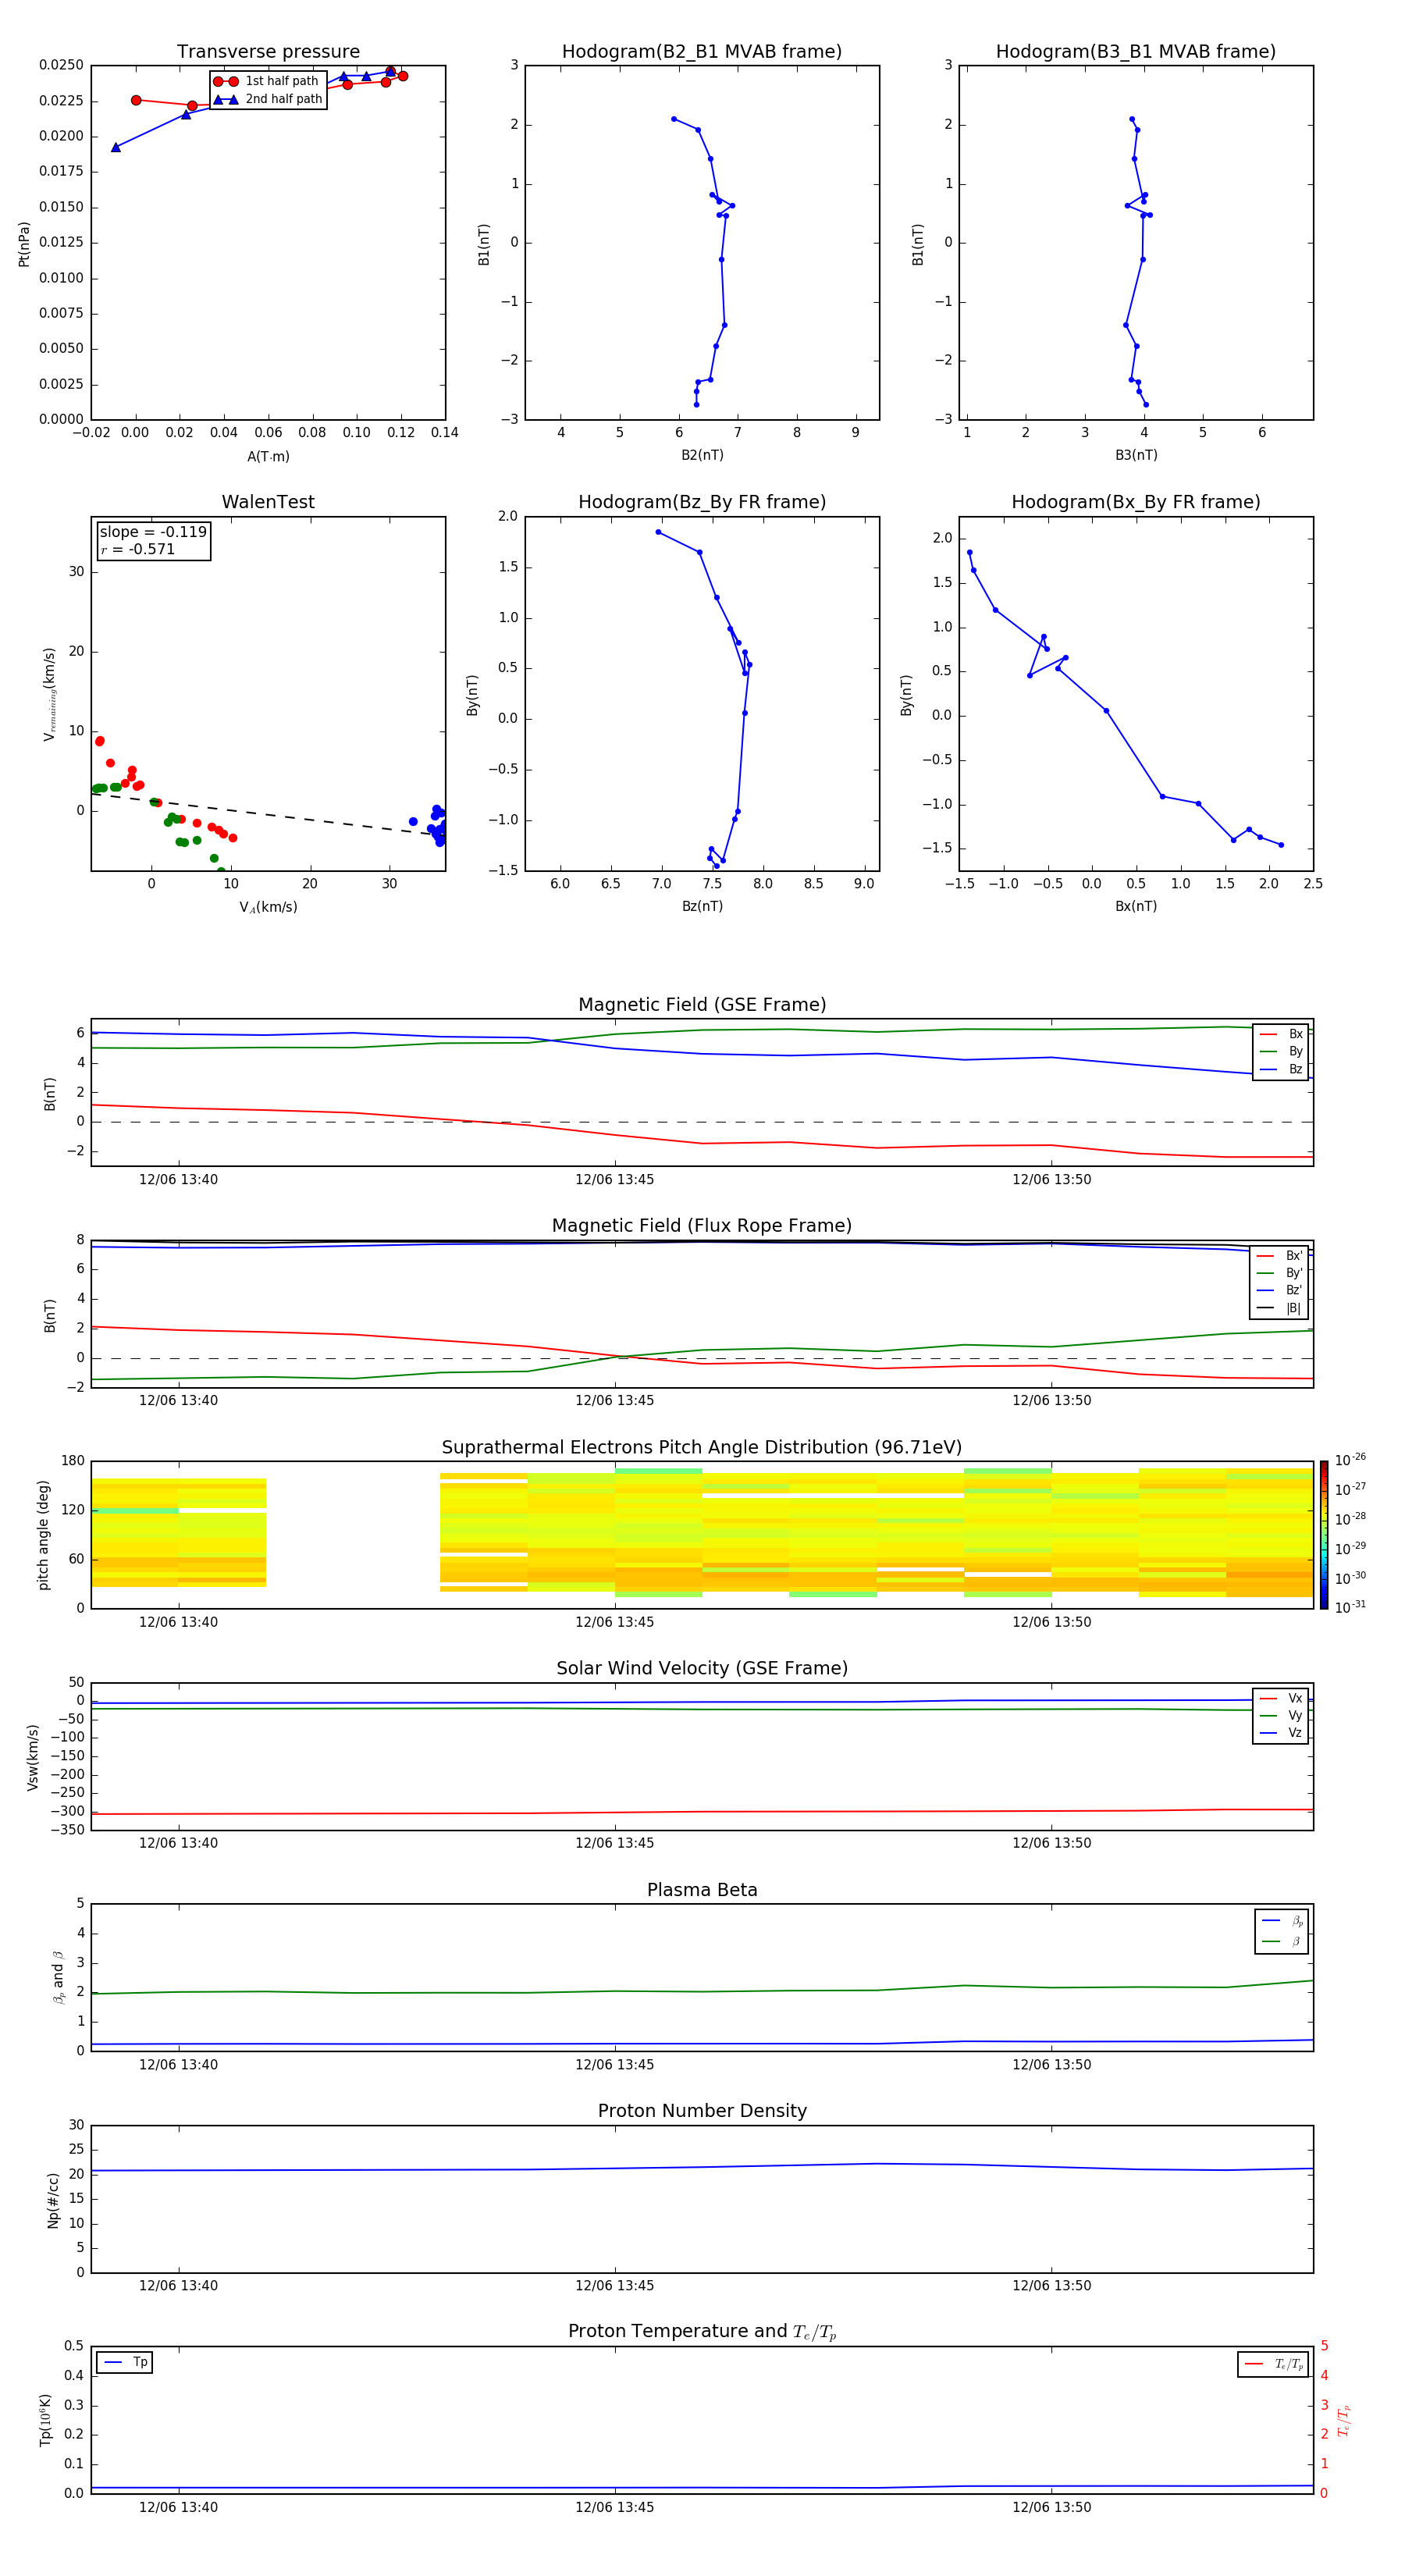Click the "B3(nT)" x-axis label

(x=1136, y=455)
